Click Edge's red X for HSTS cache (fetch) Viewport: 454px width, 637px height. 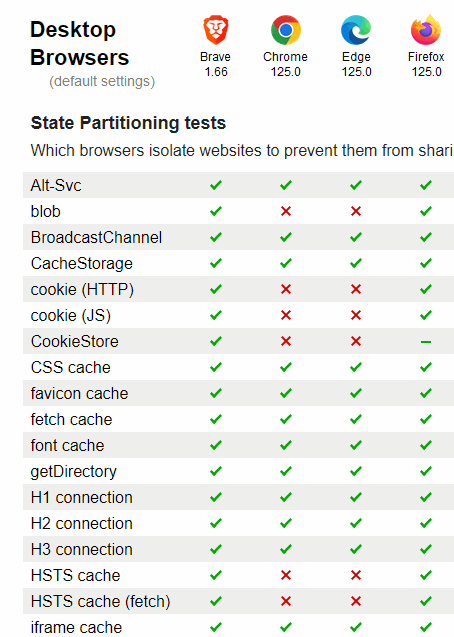[356, 601]
